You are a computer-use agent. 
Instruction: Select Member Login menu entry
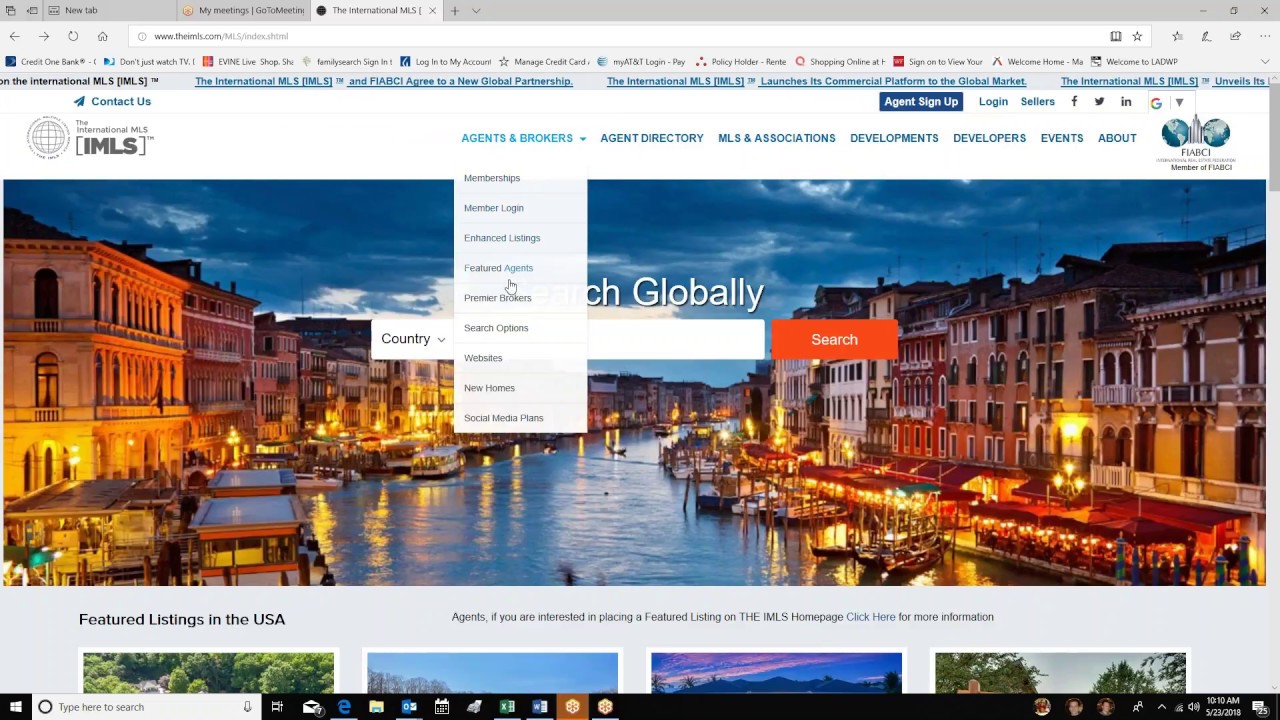pos(494,208)
